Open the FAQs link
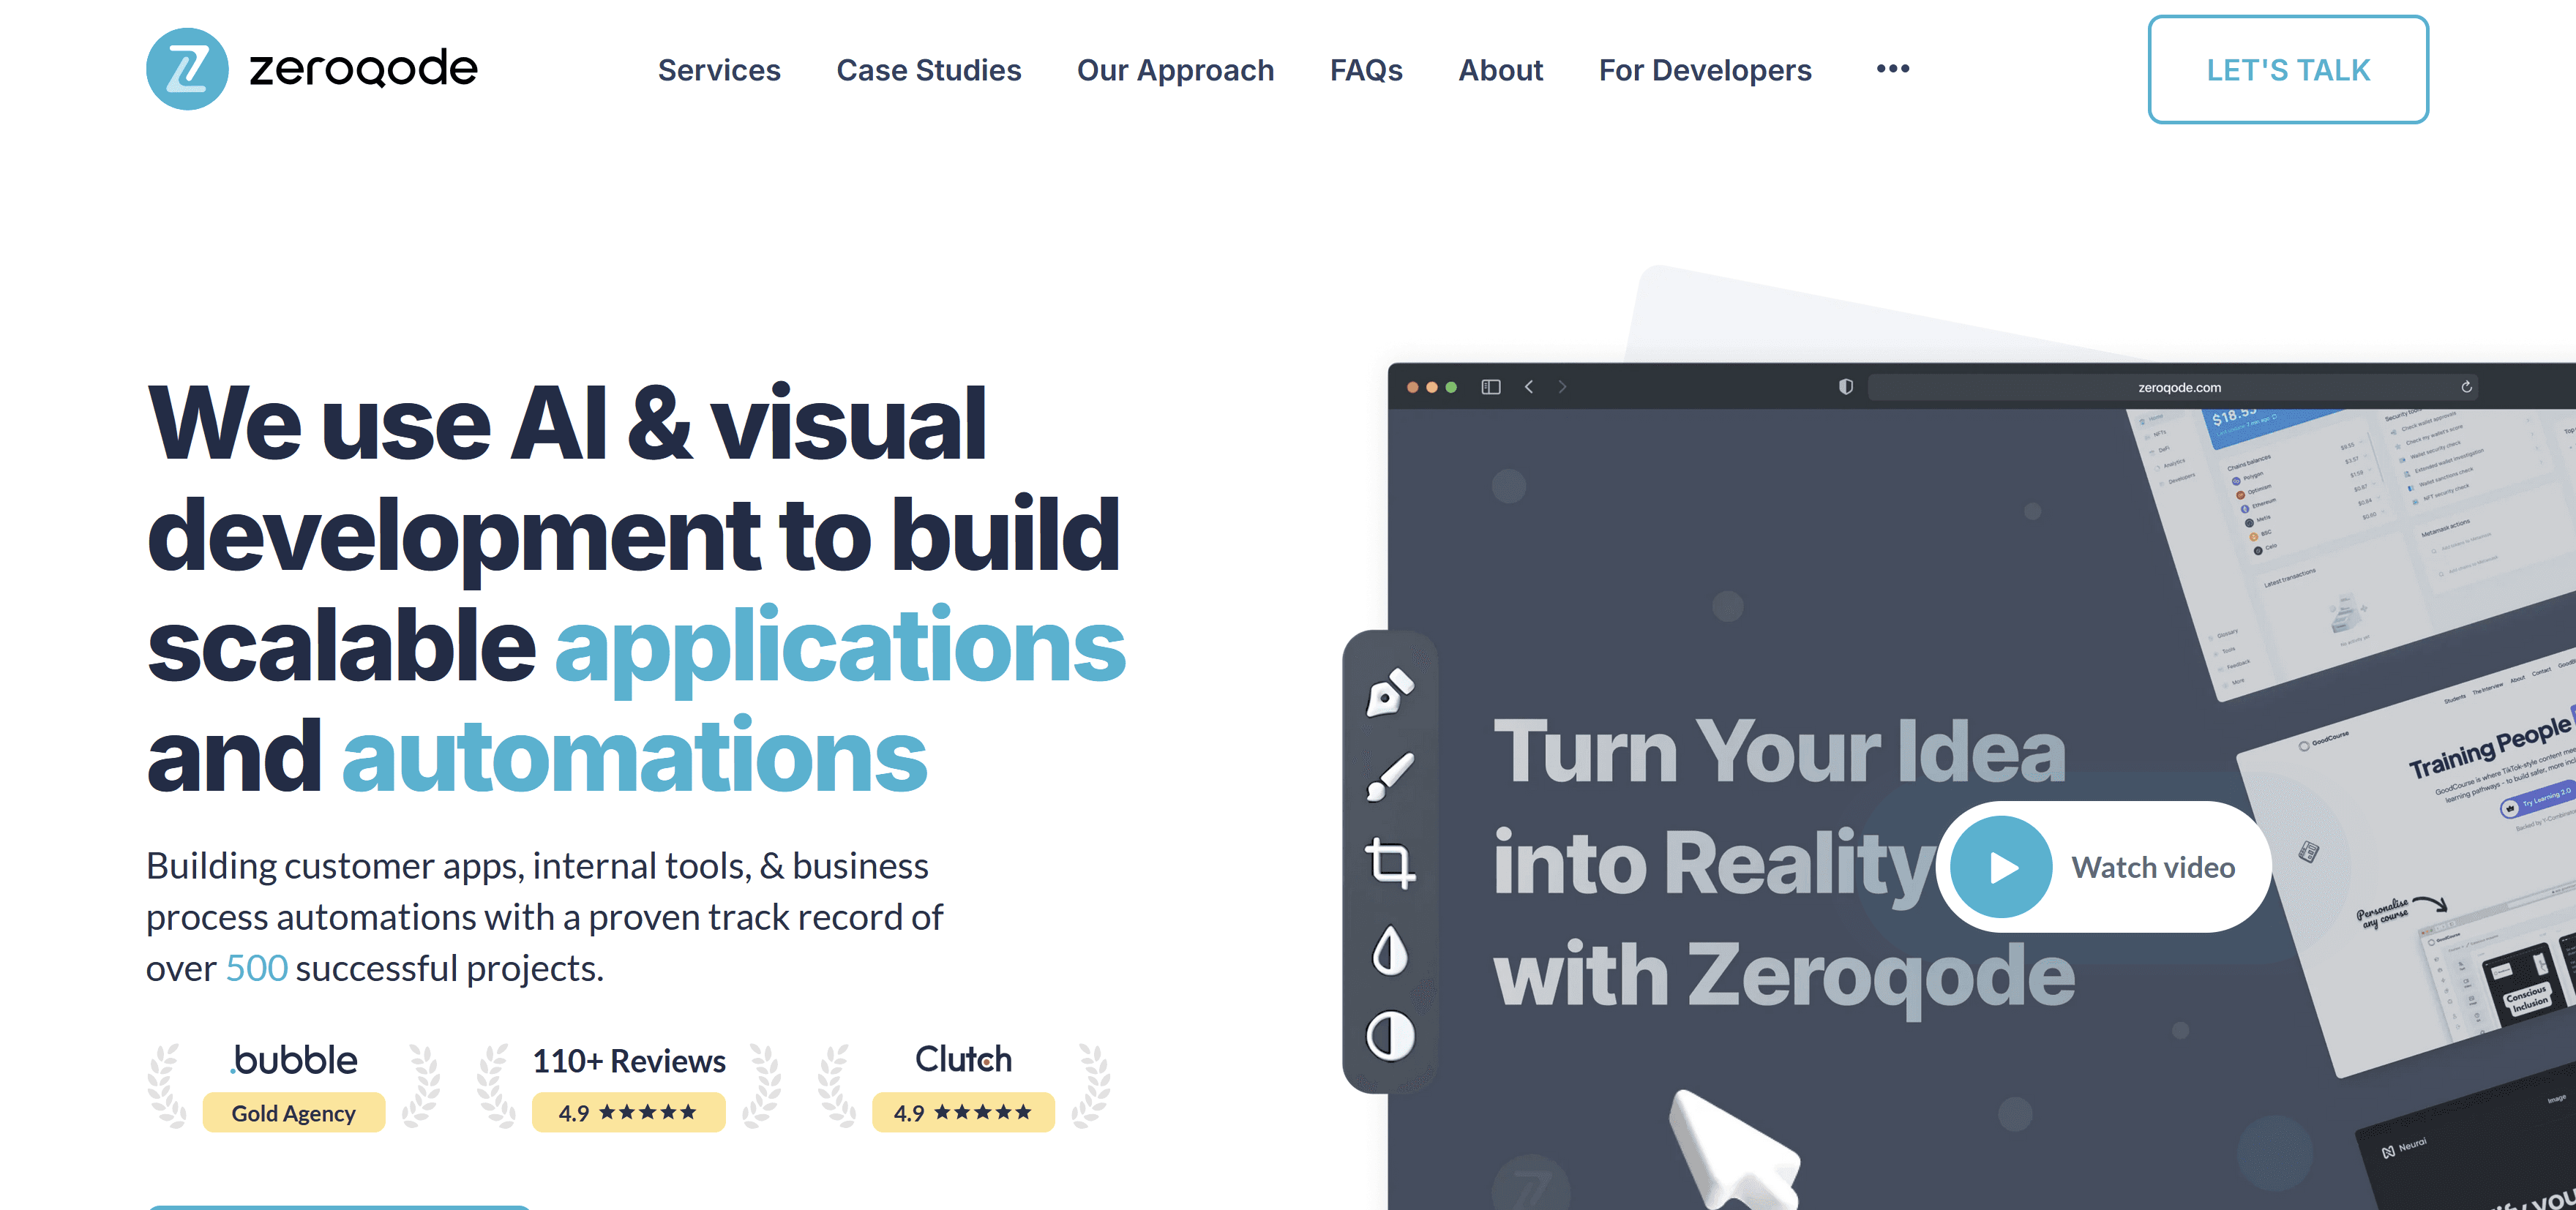This screenshot has height=1210, width=2576. [1365, 70]
